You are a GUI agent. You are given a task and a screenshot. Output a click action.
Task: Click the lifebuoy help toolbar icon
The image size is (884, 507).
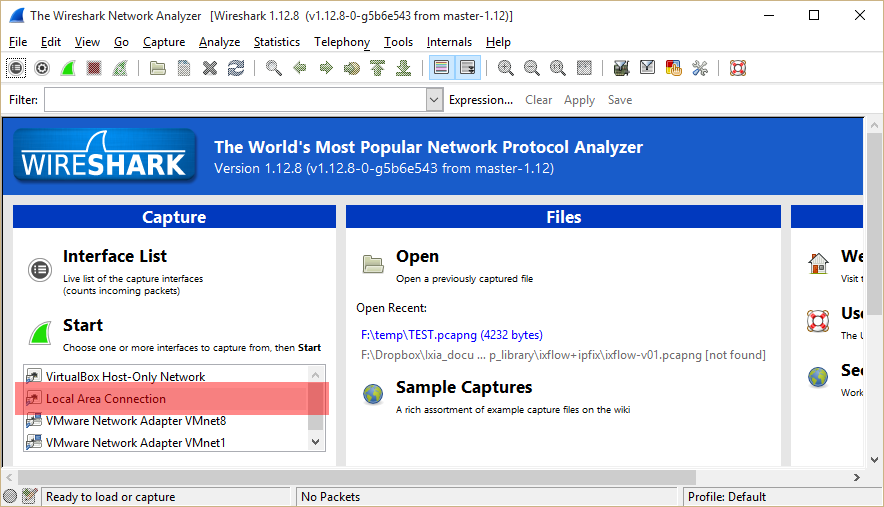coord(738,68)
